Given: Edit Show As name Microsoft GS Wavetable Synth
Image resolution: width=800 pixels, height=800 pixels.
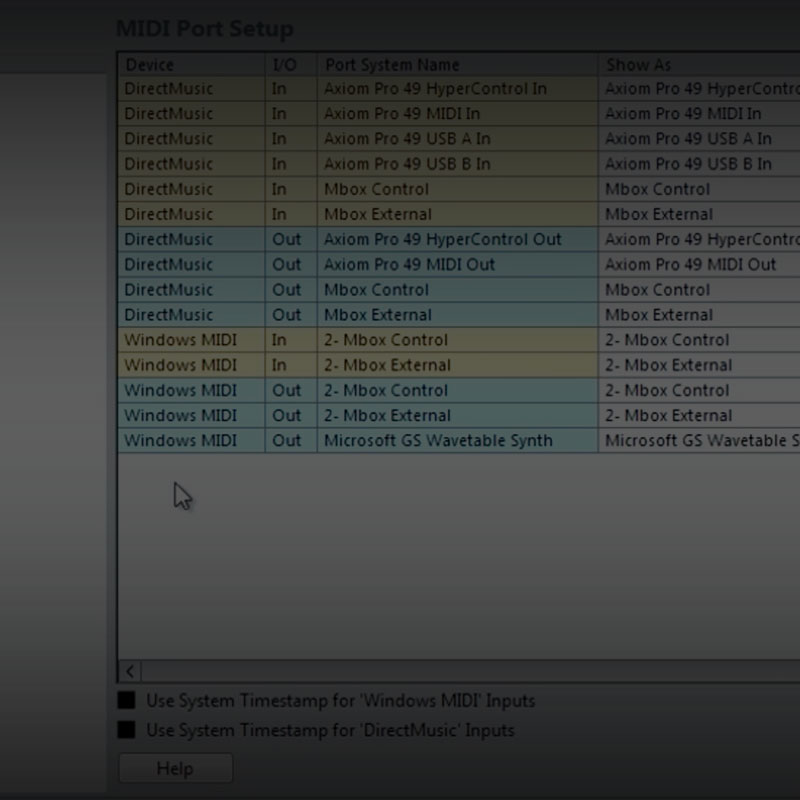Looking at the screenshot, I should (699, 440).
